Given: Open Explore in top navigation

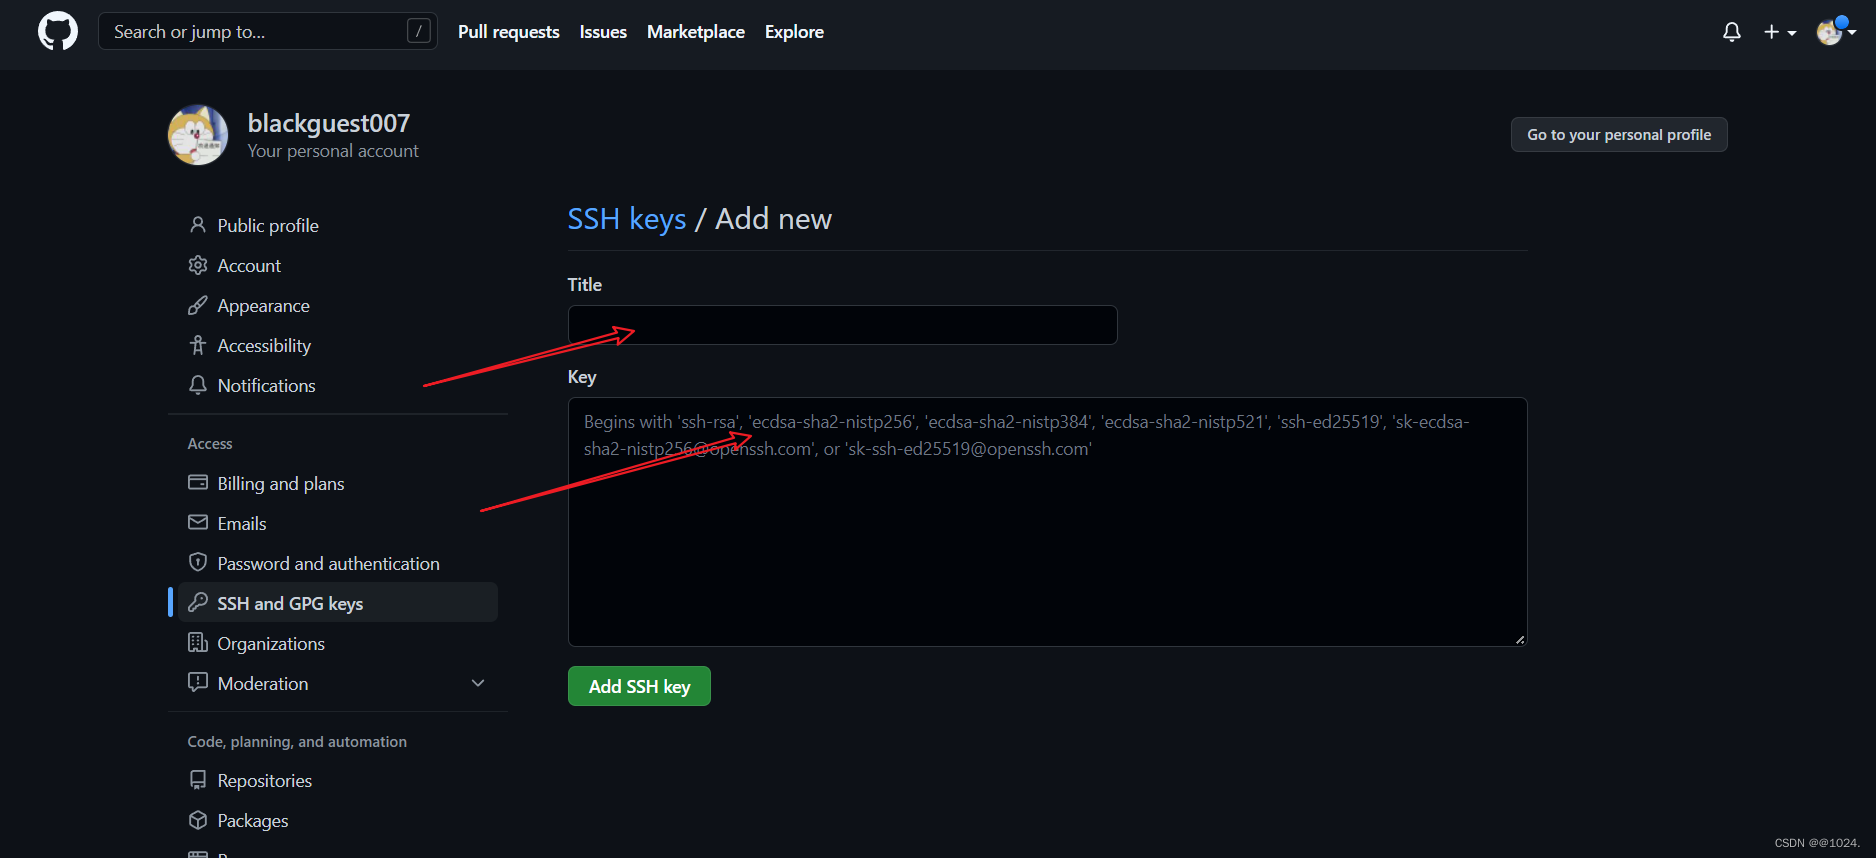Looking at the screenshot, I should pyautogui.click(x=794, y=32).
